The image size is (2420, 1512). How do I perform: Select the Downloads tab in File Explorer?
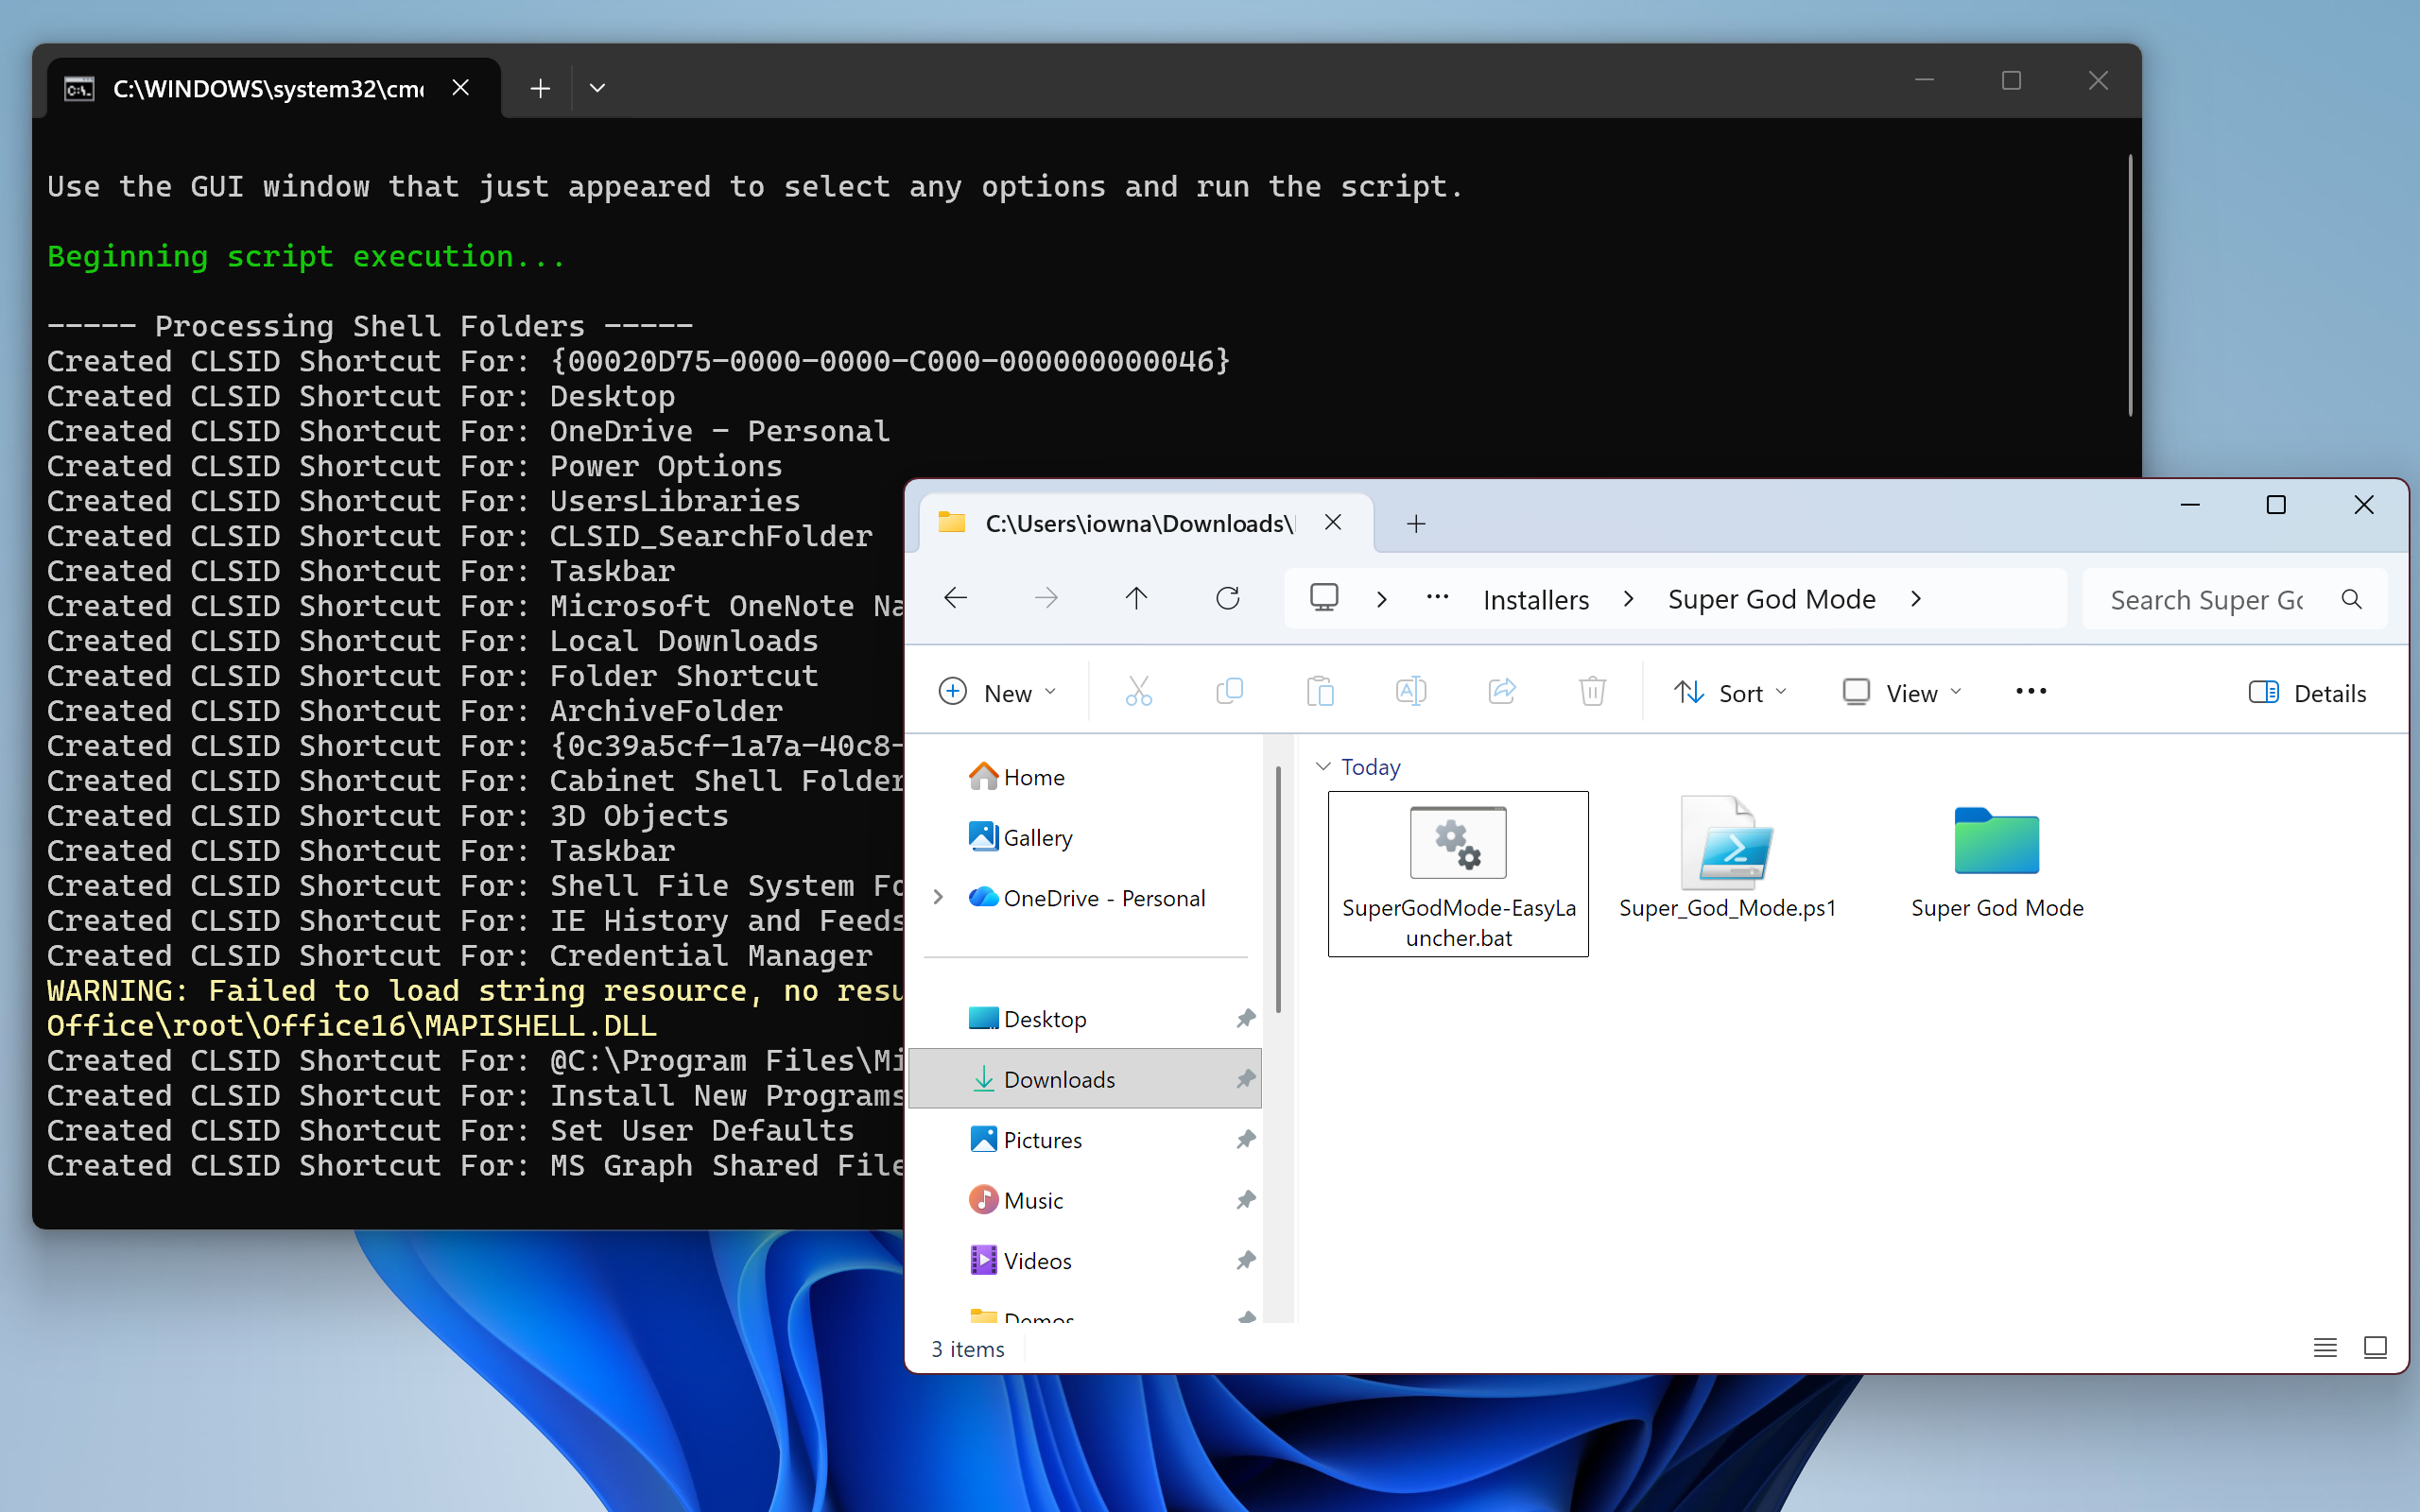point(1144,523)
